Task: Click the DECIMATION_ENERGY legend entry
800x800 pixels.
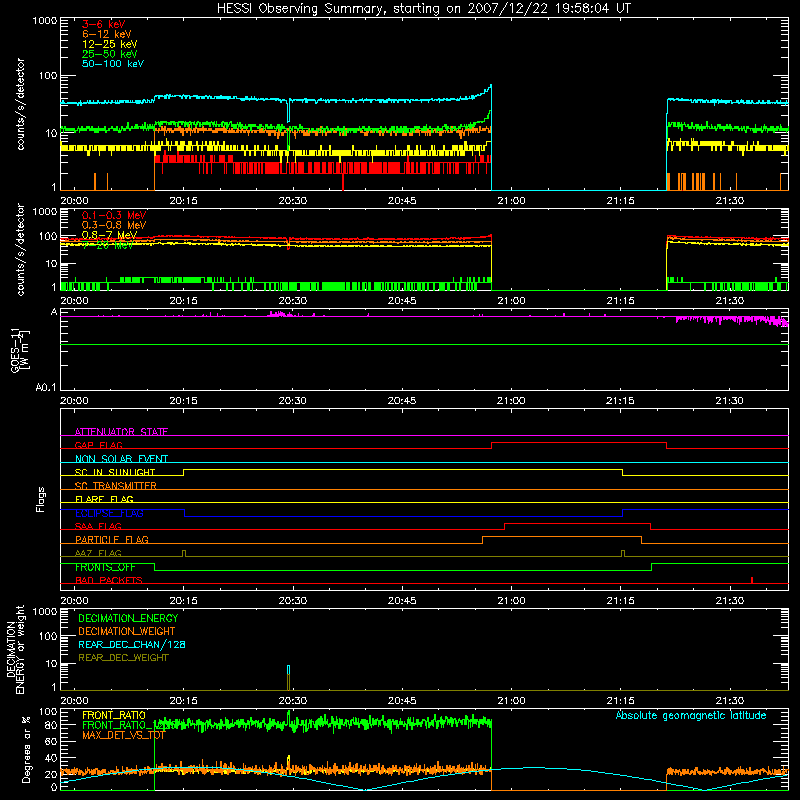Action: point(128,618)
